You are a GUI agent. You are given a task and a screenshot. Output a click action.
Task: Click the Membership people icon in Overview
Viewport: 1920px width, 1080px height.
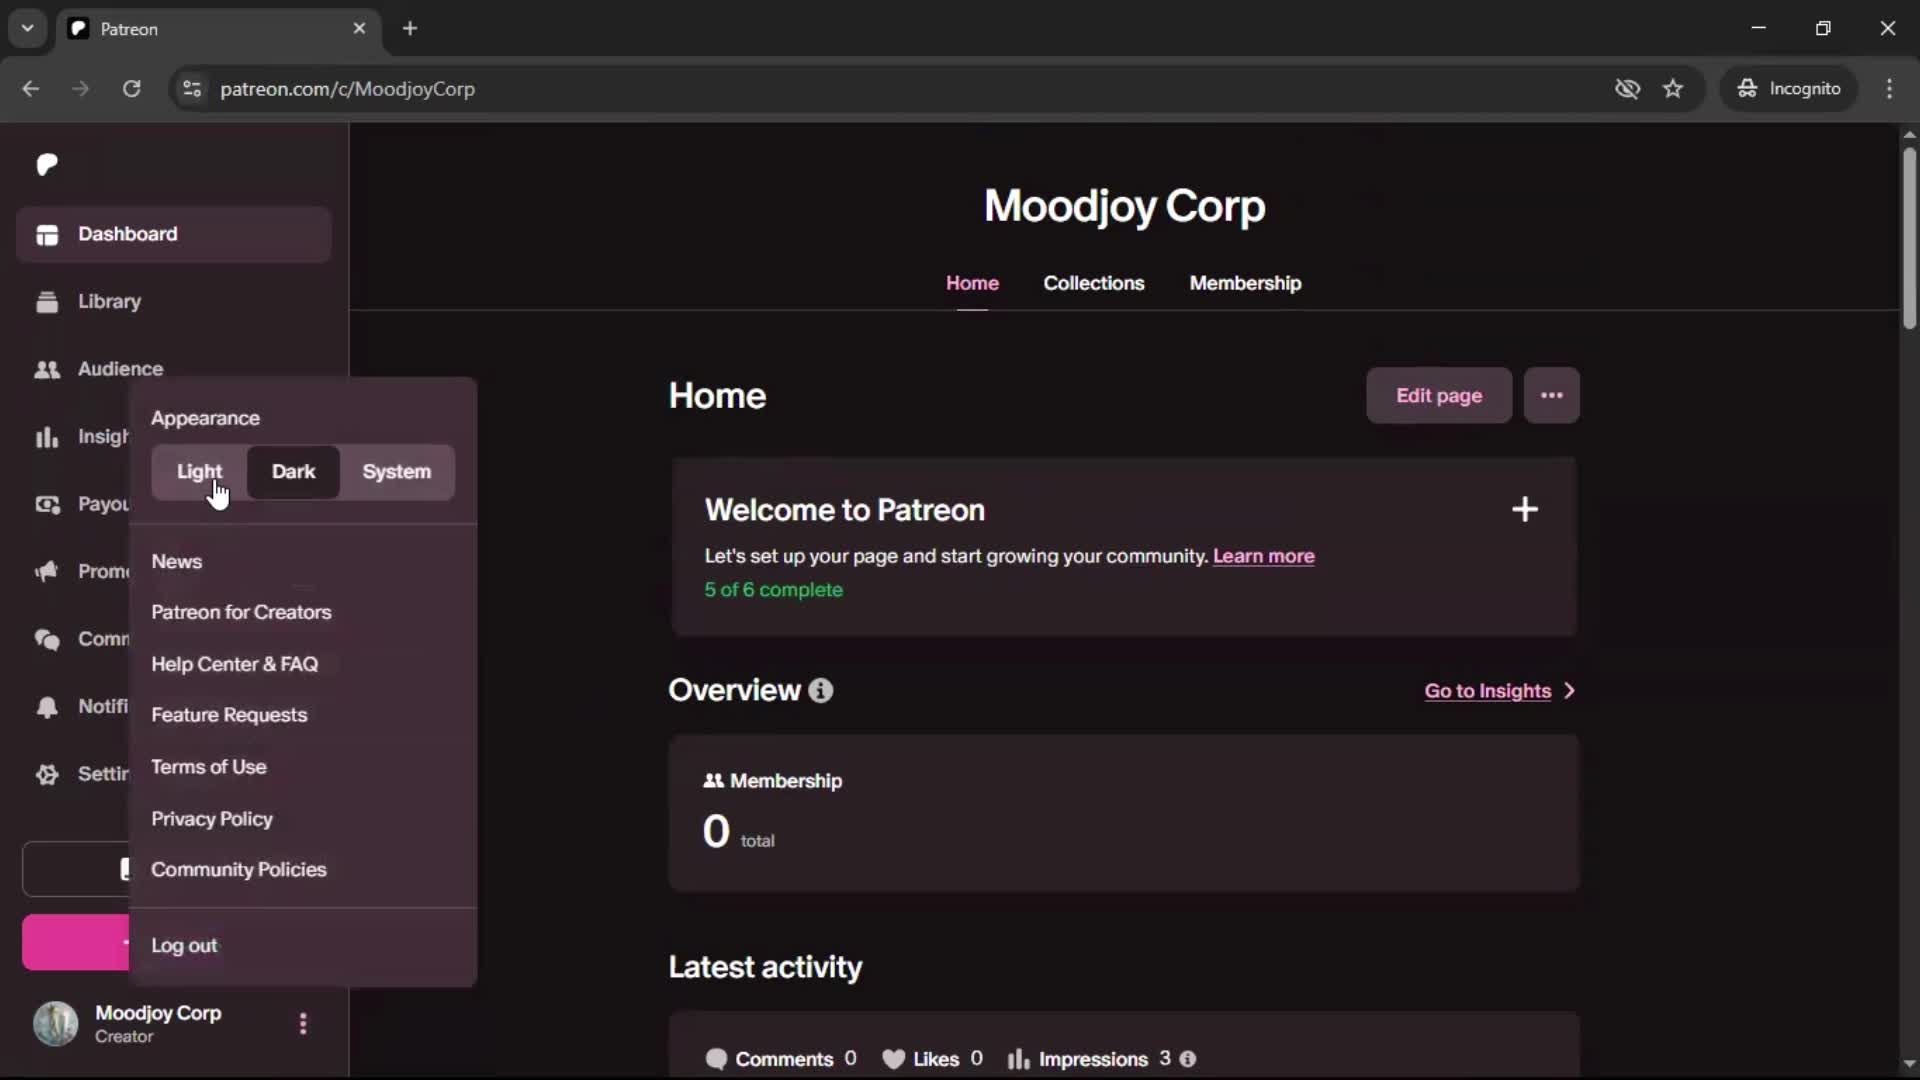[713, 781]
